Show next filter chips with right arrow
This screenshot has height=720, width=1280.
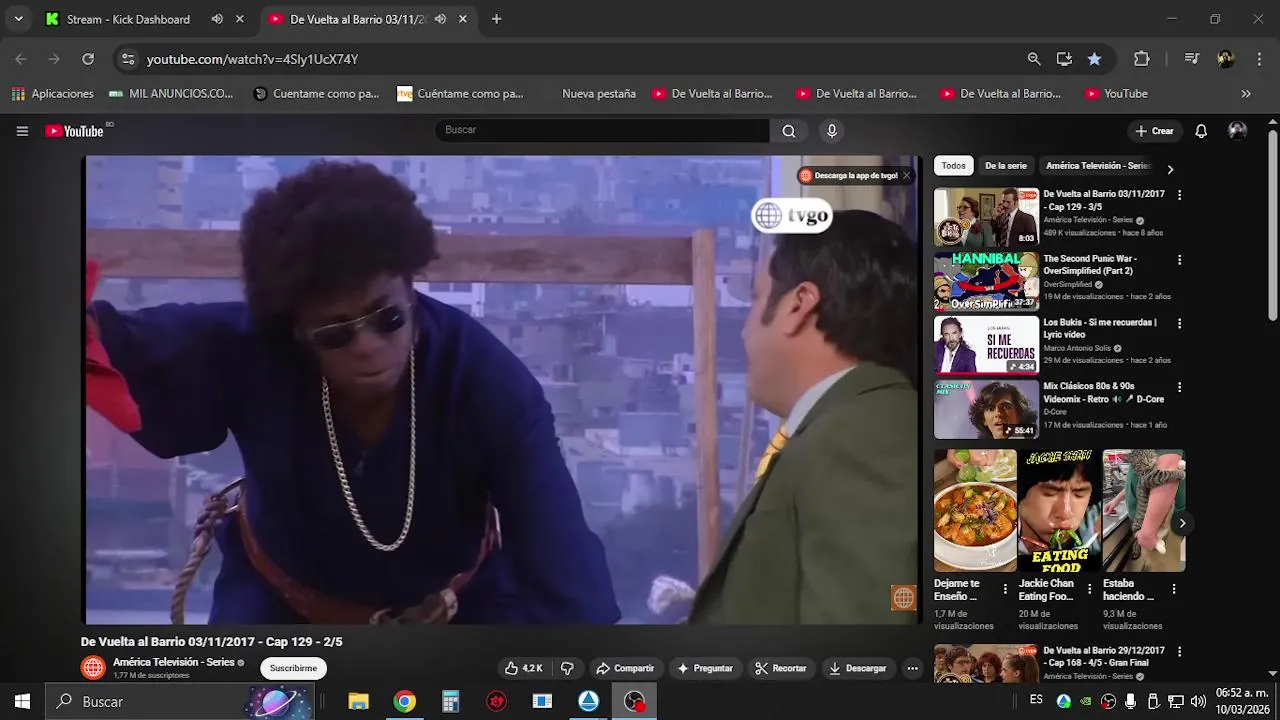pyautogui.click(x=1170, y=169)
